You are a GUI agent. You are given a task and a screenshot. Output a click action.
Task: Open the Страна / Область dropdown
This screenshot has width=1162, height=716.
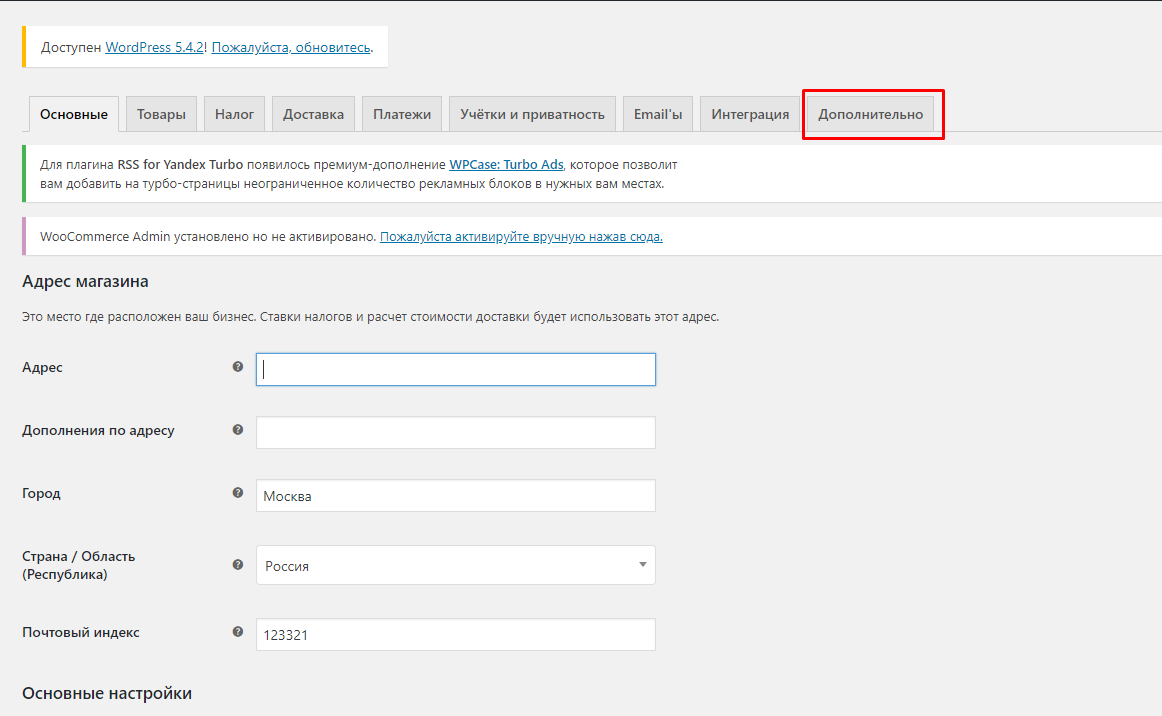pyautogui.click(x=455, y=565)
